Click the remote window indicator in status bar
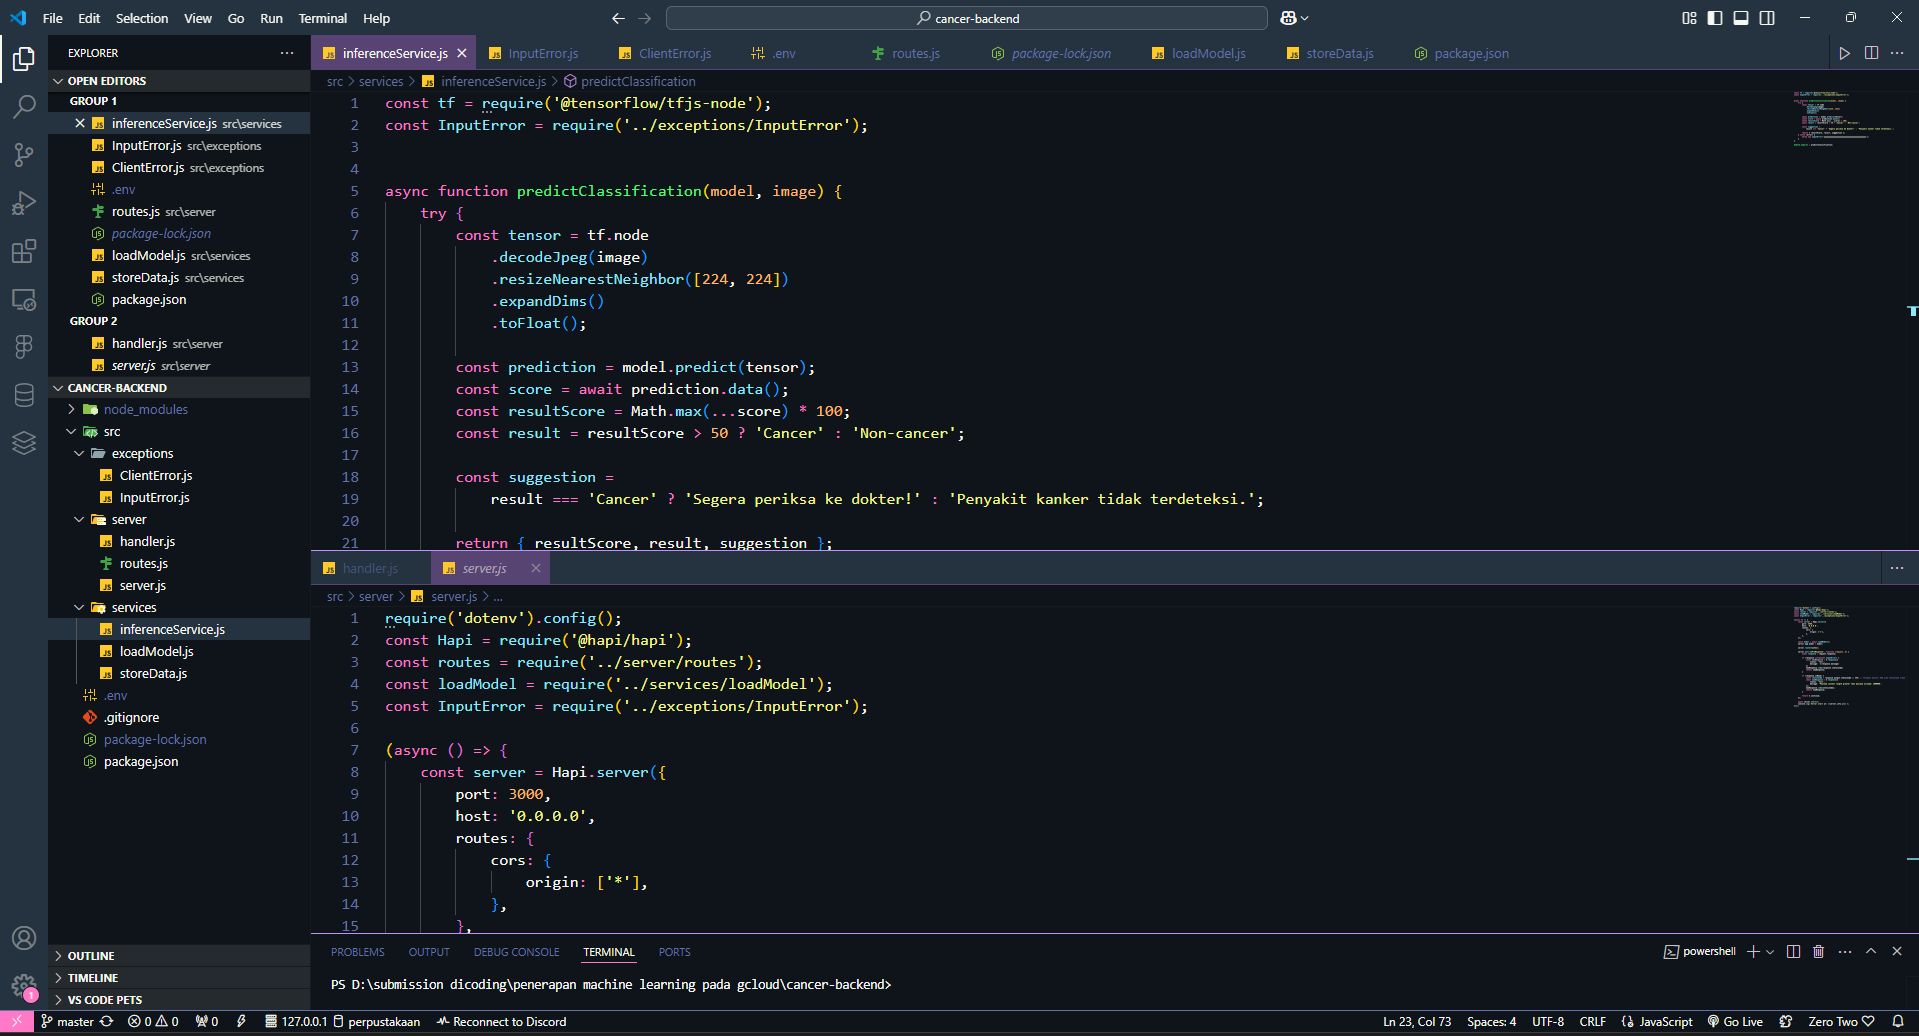1919x1036 pixels. (17, 1021)
